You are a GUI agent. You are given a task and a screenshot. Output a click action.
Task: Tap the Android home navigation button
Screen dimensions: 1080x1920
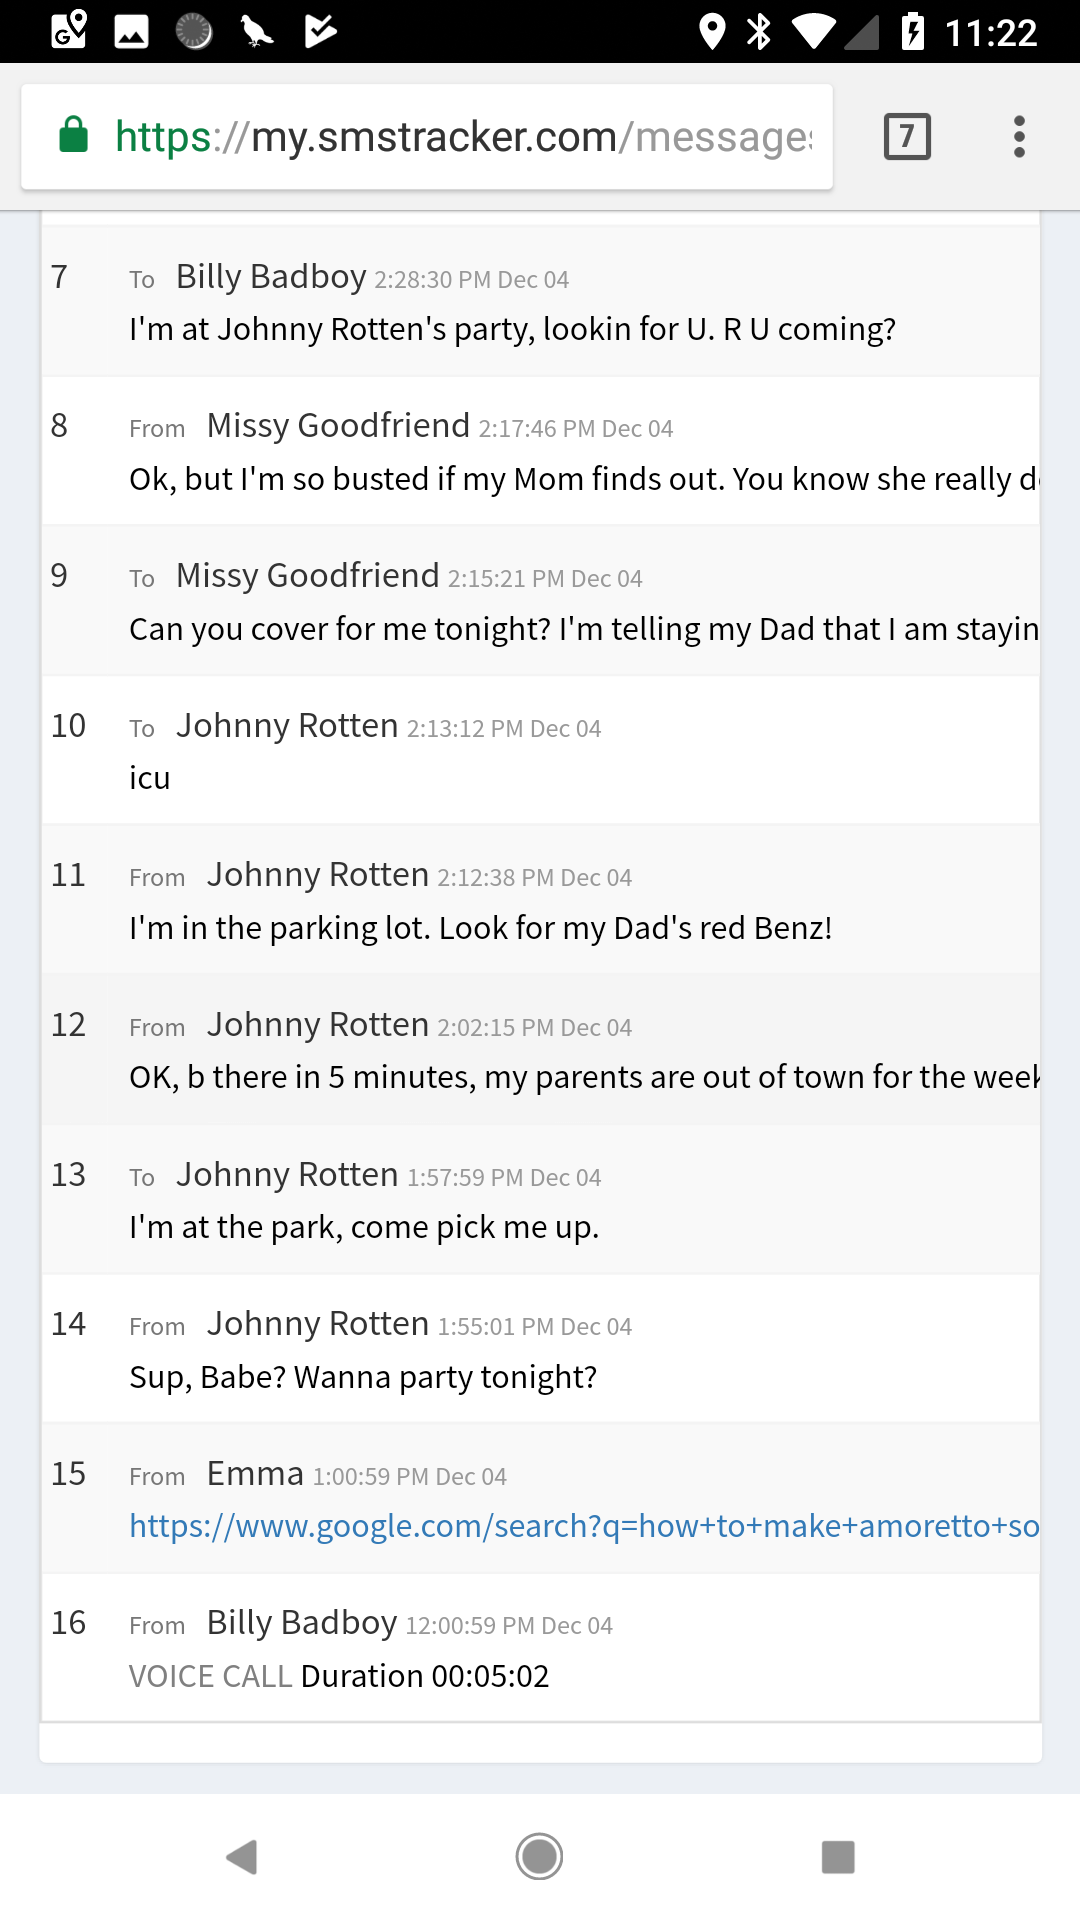[x=539, y=1857]
